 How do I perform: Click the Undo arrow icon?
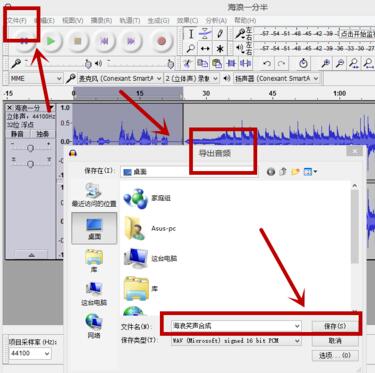point(267,63)
